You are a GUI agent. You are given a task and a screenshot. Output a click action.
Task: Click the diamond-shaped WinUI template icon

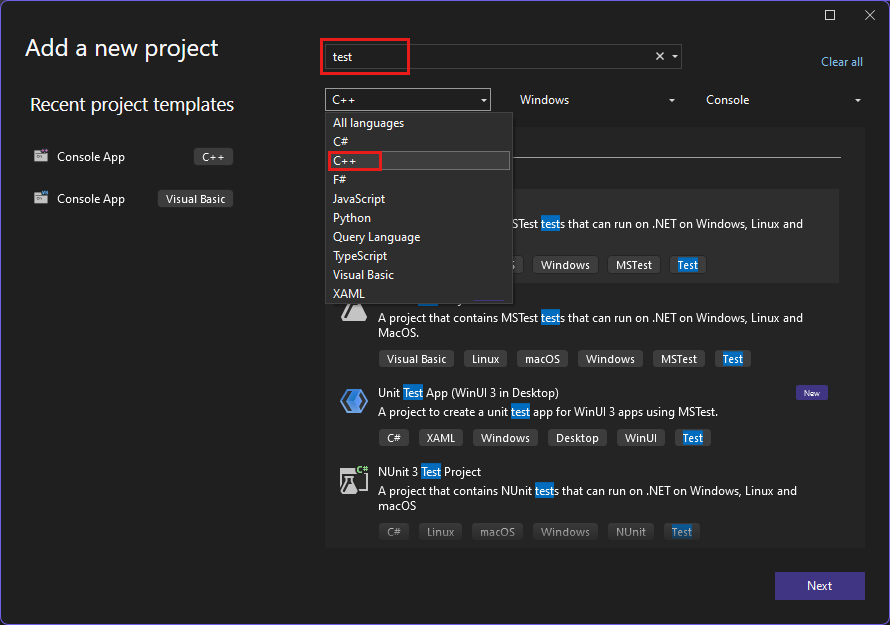tap(353, 400)
